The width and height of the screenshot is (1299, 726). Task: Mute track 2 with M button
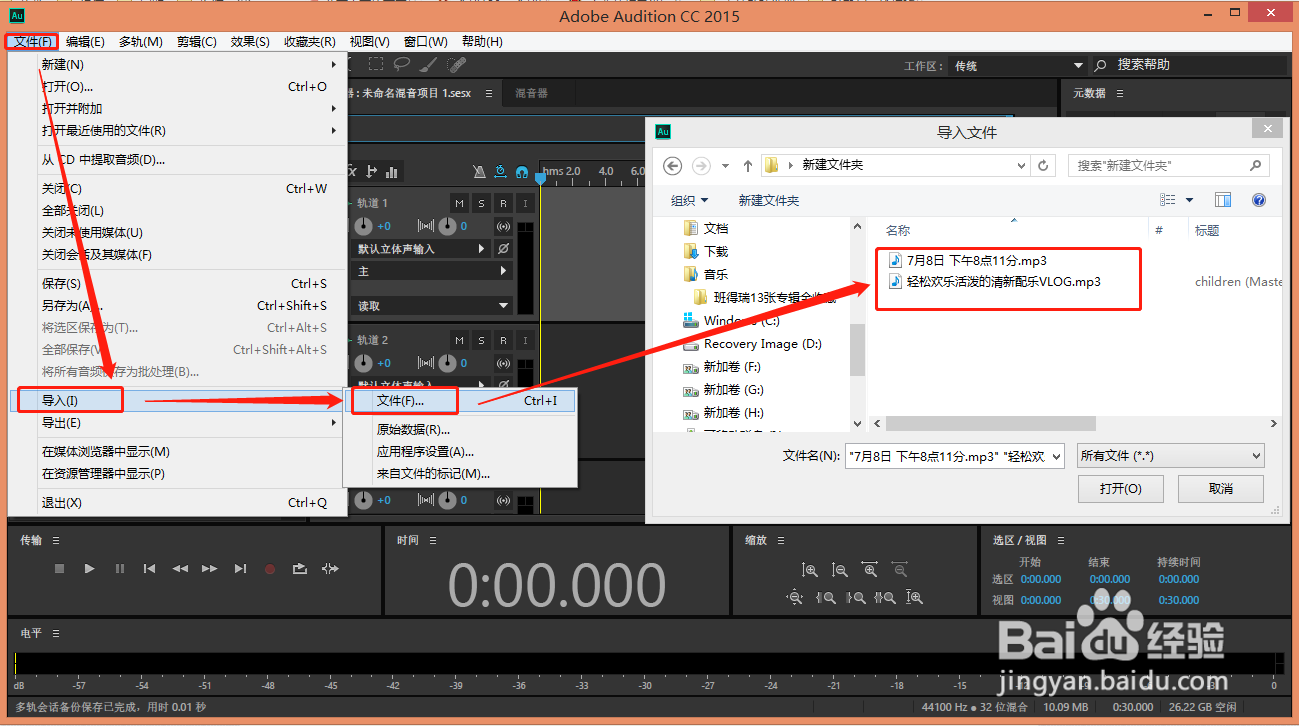[459, 340]
